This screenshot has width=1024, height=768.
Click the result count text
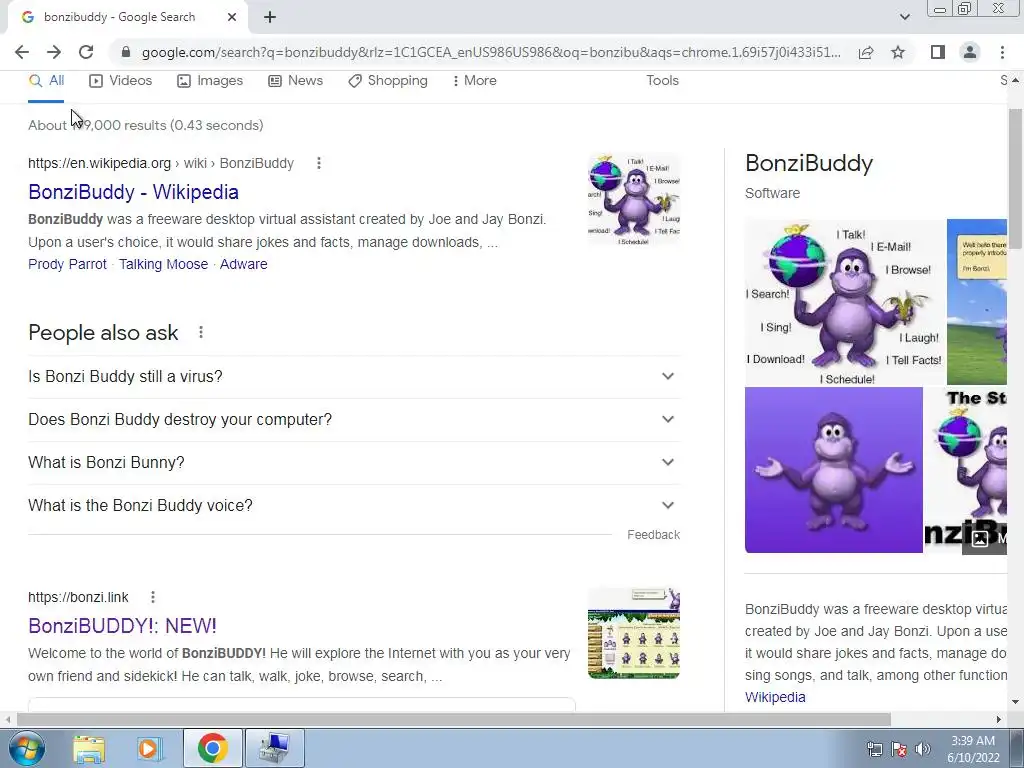point(146,125)
